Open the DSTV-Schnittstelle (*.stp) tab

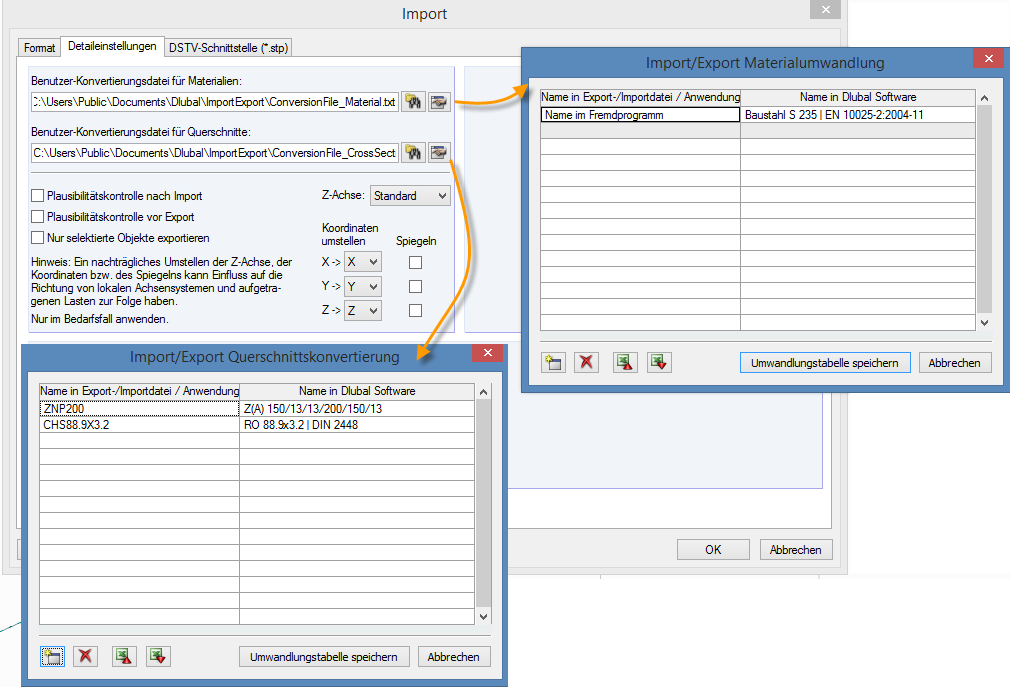229,47
